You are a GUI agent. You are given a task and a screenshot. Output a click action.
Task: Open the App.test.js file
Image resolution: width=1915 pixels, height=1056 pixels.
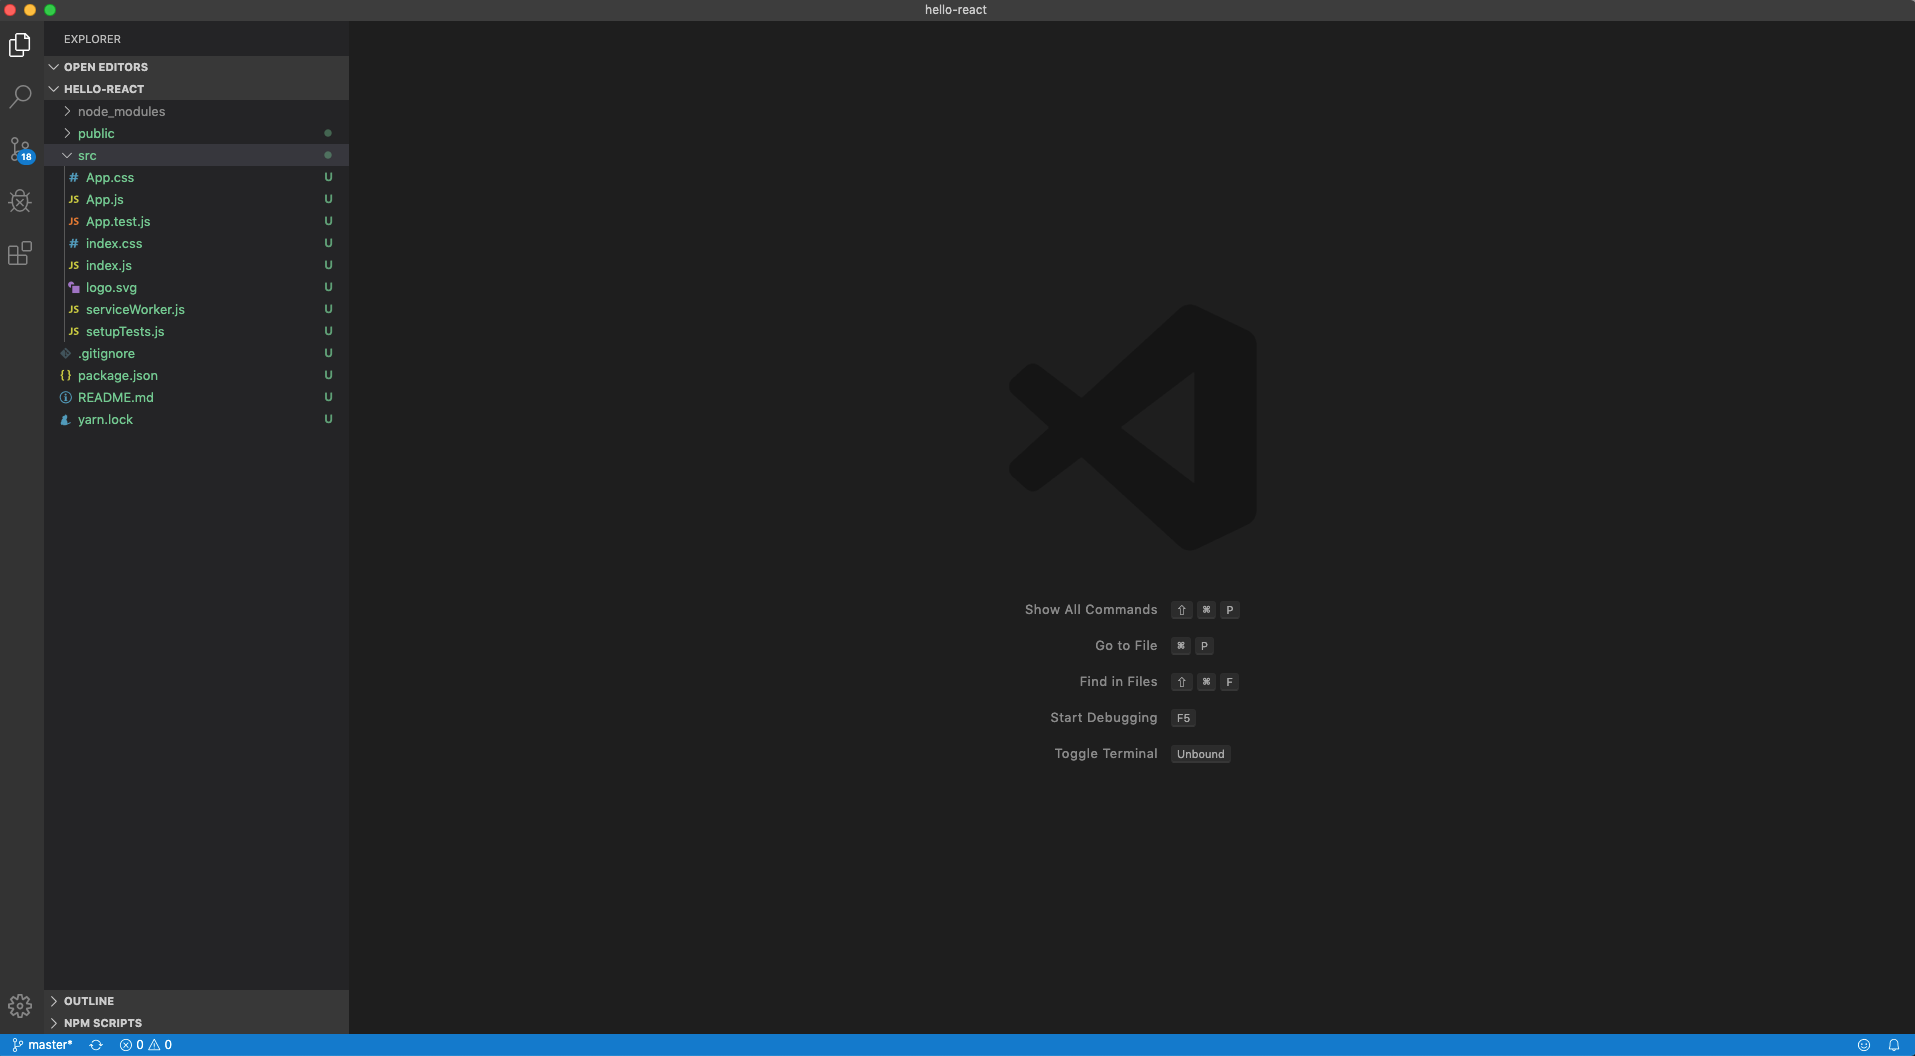[x=197, y=221]
